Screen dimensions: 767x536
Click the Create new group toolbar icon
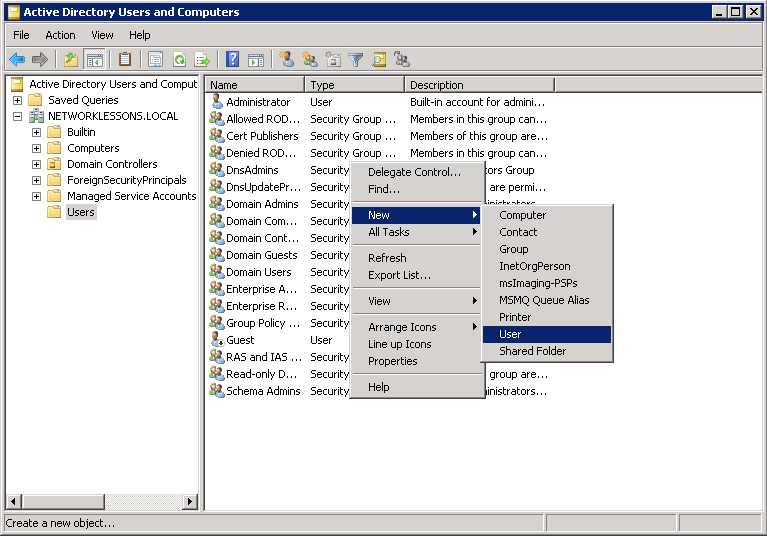point(310,60)
